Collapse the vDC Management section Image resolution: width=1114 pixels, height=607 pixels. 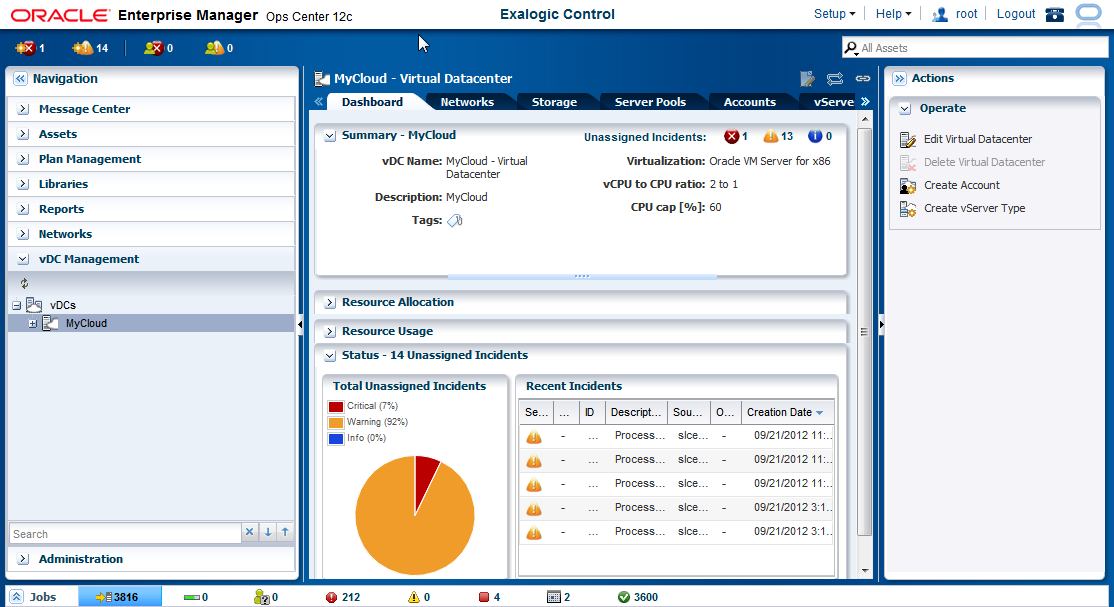(x=23, y=259)
